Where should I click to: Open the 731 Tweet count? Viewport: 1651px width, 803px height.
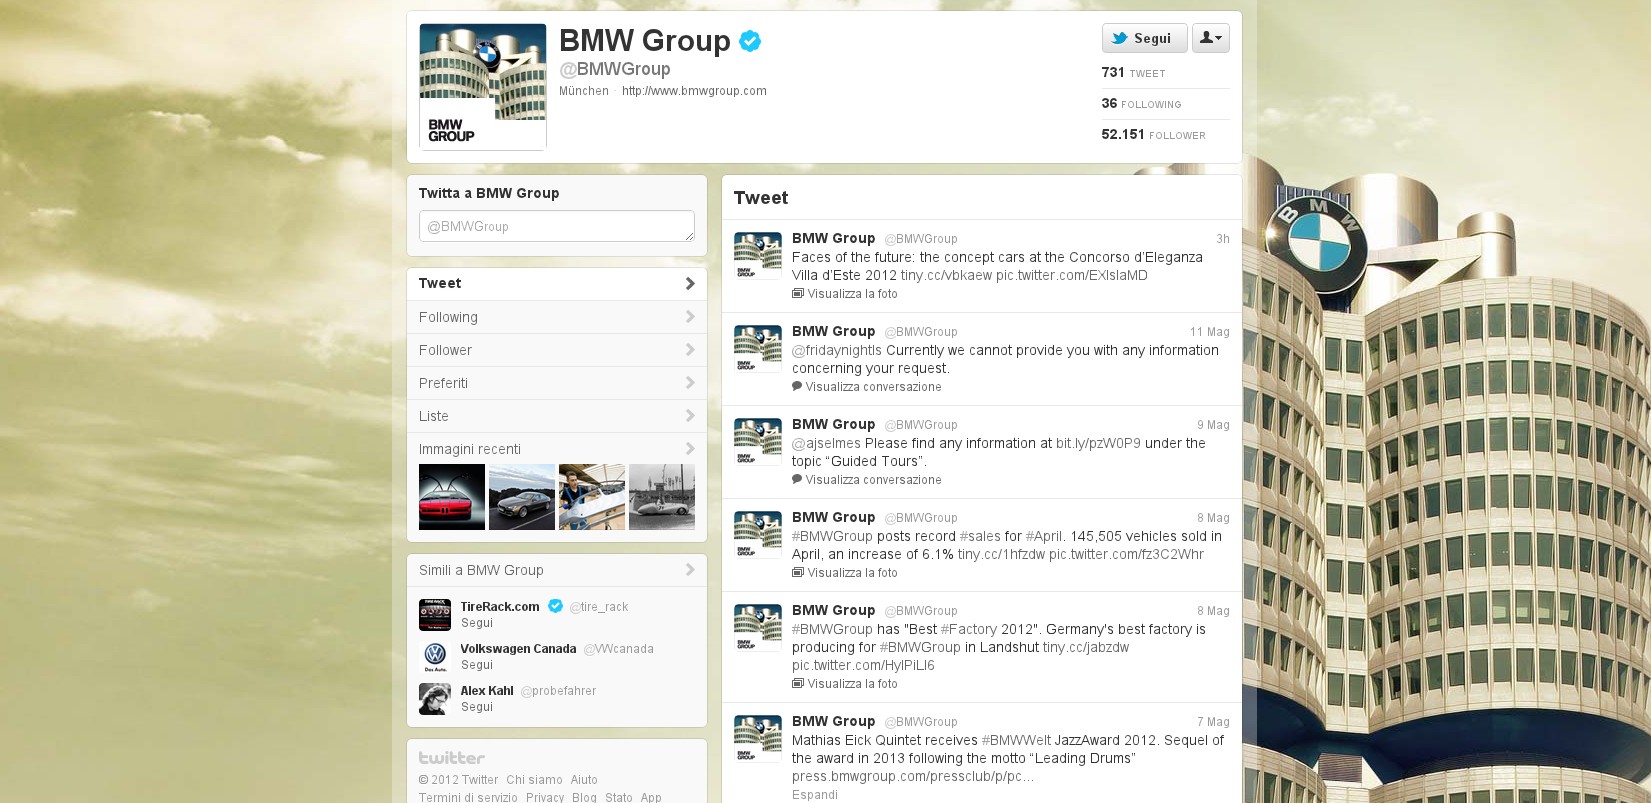pyautogui.click(x=1133, y=73)
